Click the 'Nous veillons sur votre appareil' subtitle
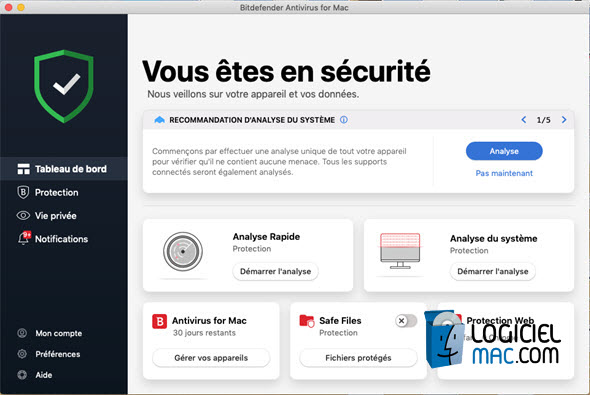Image resolution: width=590 pixels, height=395 pixels. [253, 94]
